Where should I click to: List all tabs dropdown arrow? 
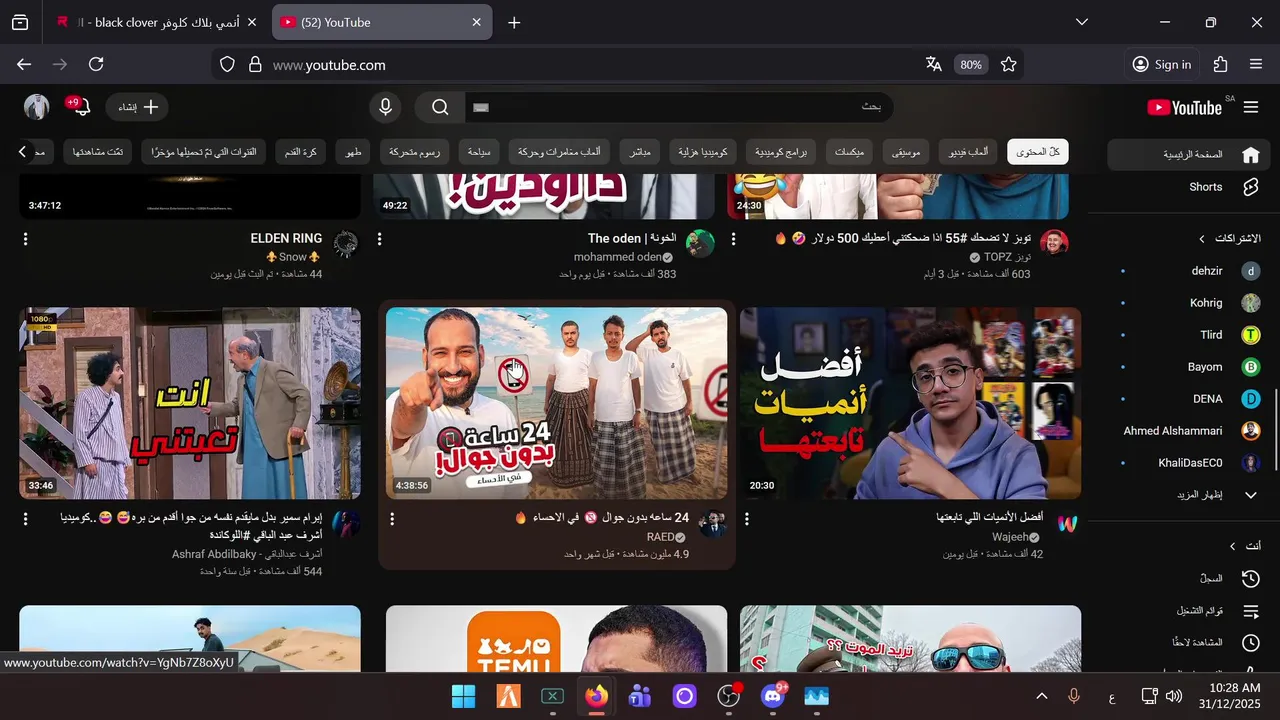1081,22
